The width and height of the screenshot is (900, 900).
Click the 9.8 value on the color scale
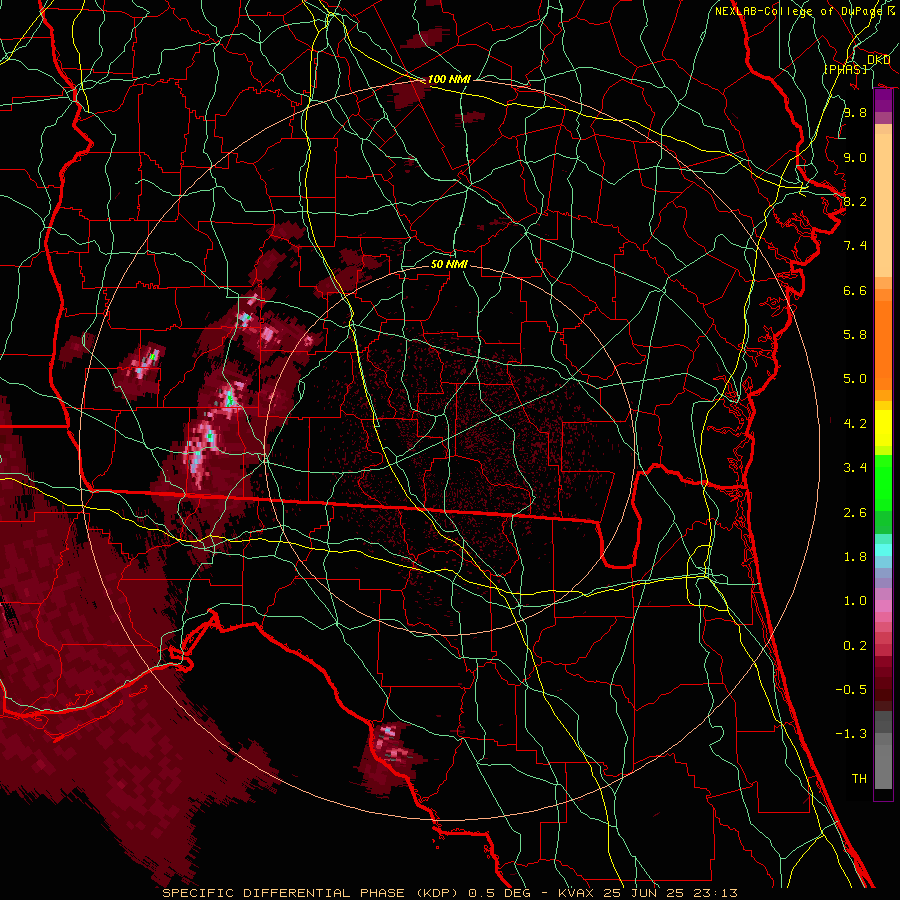(x=855, y=112)
